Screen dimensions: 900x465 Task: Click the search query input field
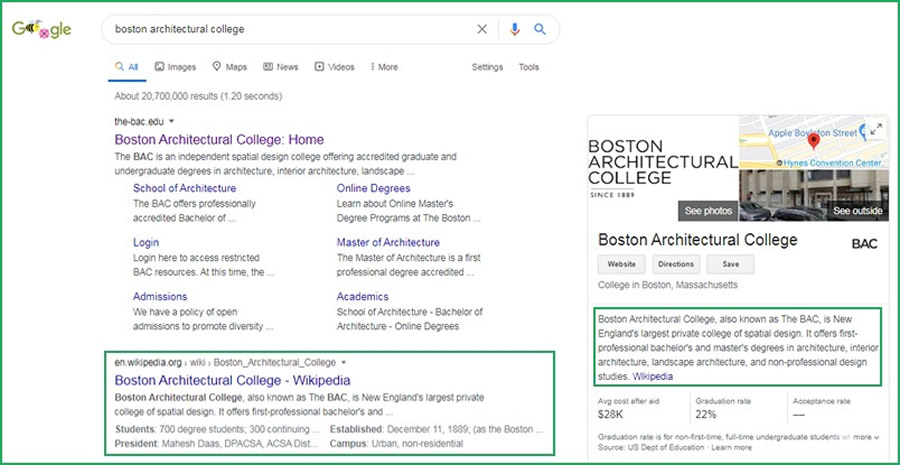click(x=290, y=29)
